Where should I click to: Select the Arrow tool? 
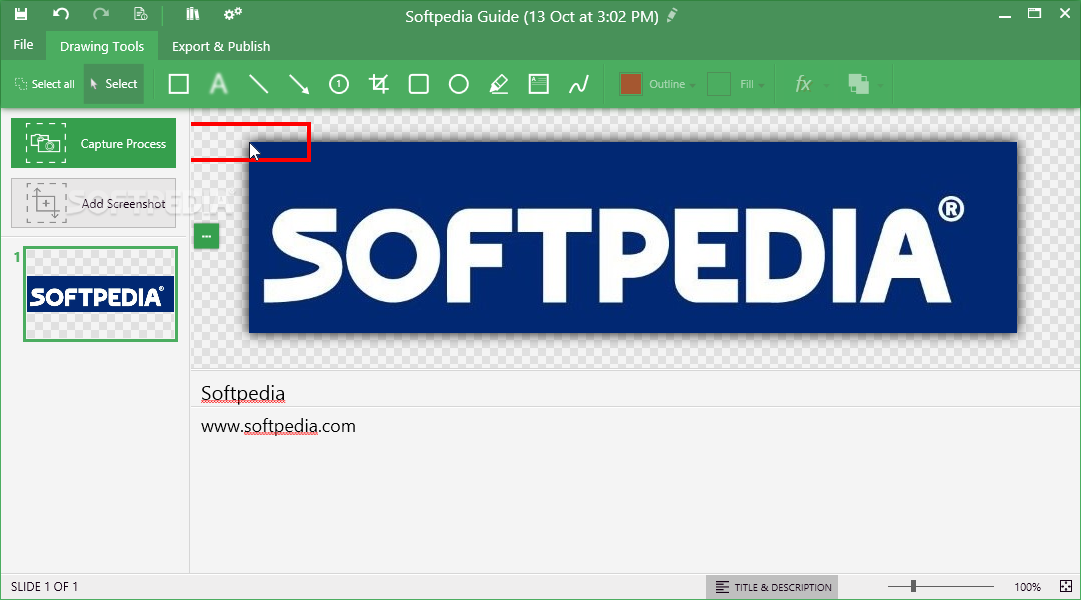(299, 84)
